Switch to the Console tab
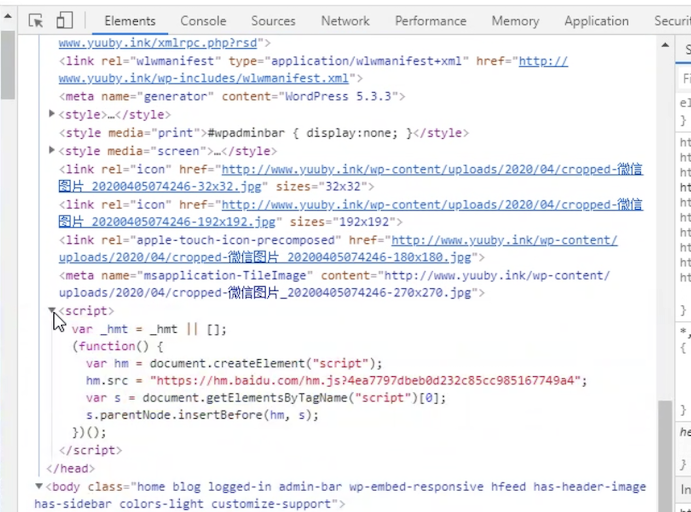691x512 pixels. pyautogui.click(x=203, y=21)
